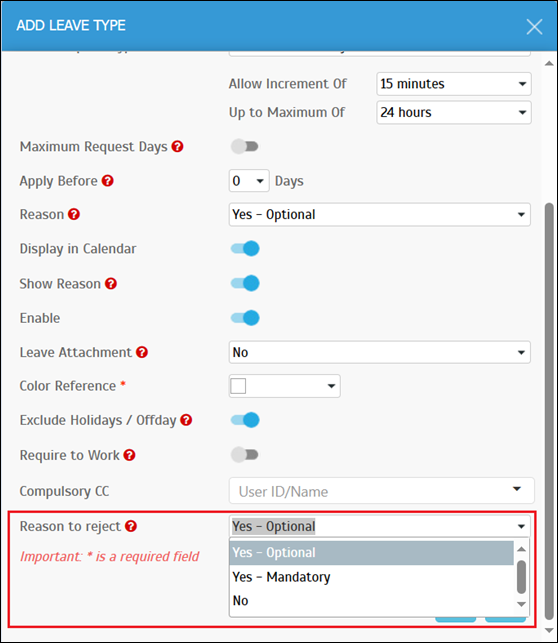Click the Reason field help icon
Viewport: 558px width, 643px height.
[74, 214]
